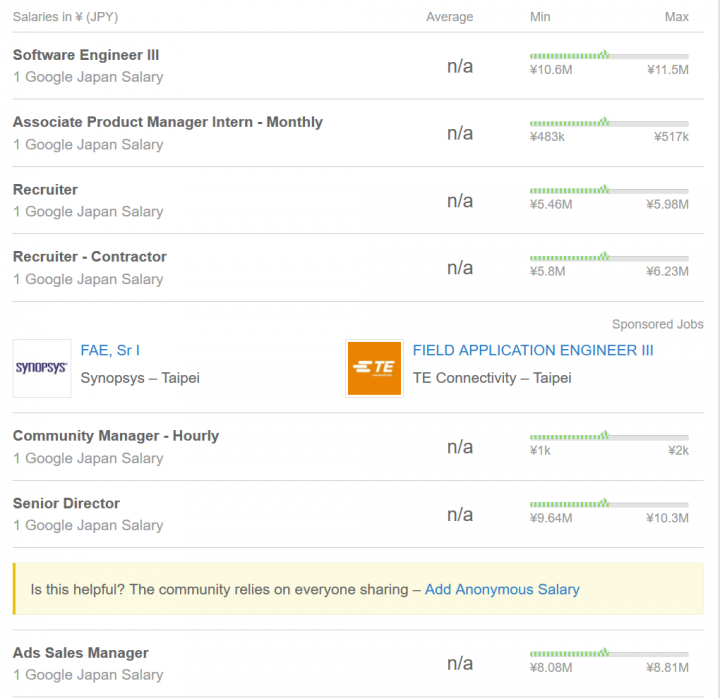Open Associate Product Manager Intern - Monthly entry
The image size is (720, 698).
(168, 122)
